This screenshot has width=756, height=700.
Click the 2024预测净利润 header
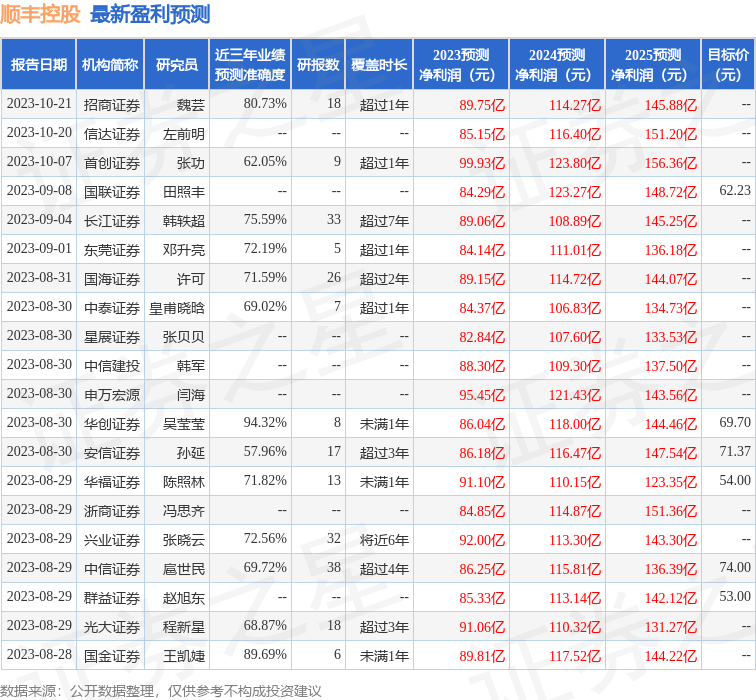click(x=557, y=65)
